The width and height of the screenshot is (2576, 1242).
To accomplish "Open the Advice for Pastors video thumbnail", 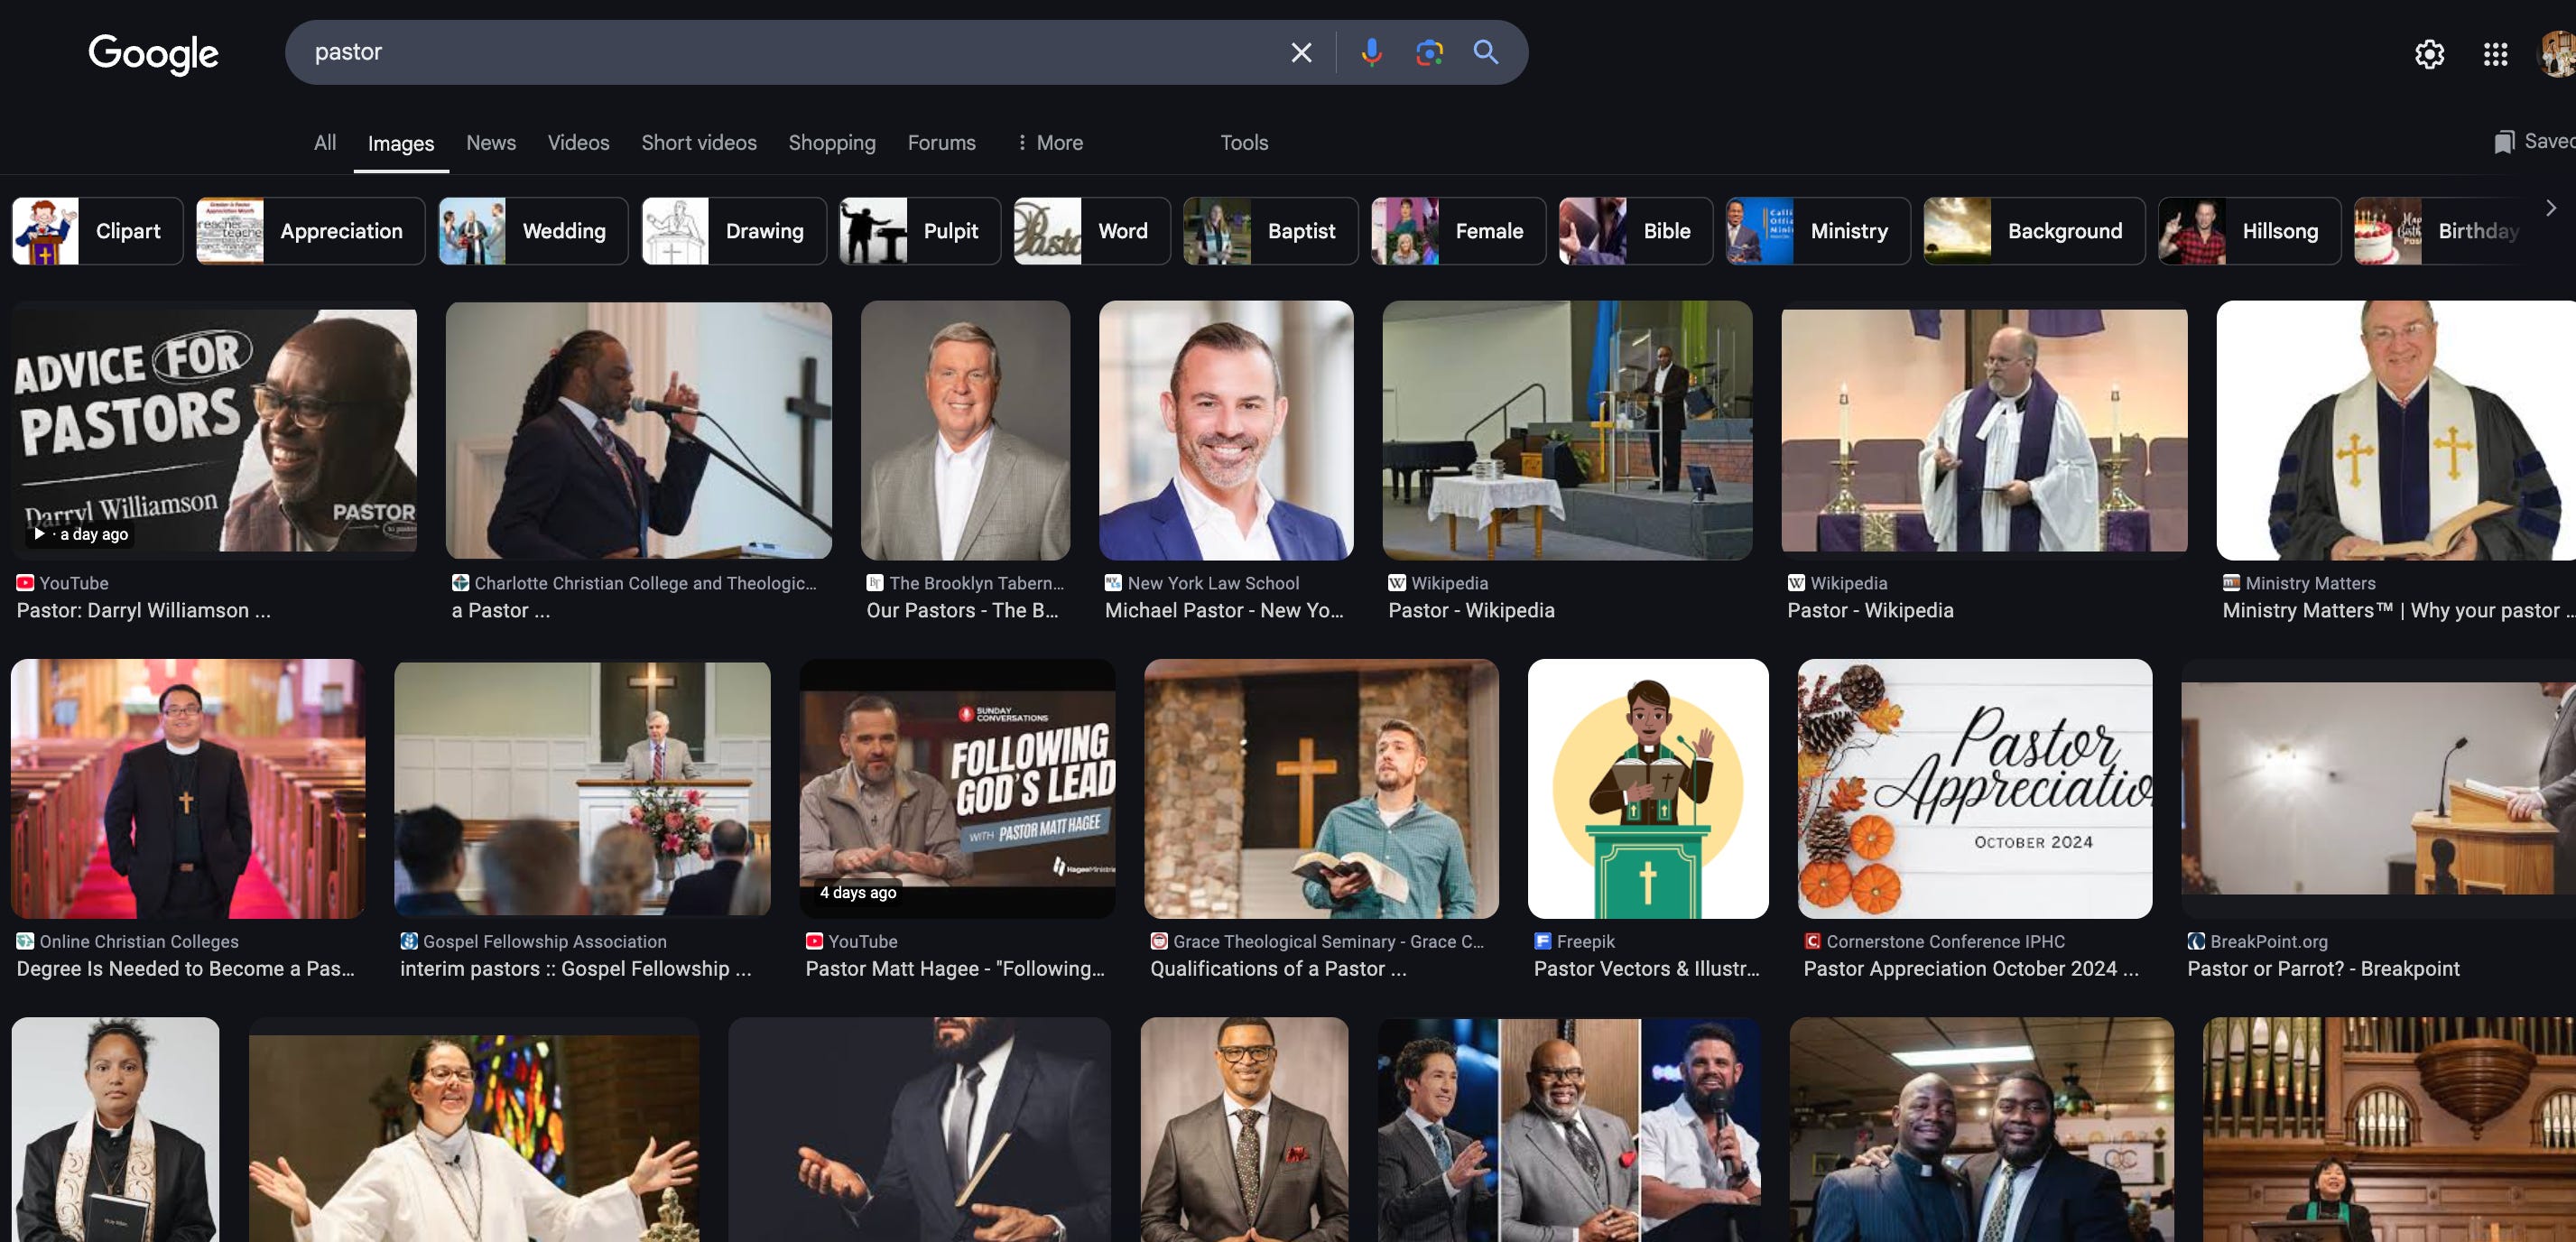I will [x=215, y=430].
